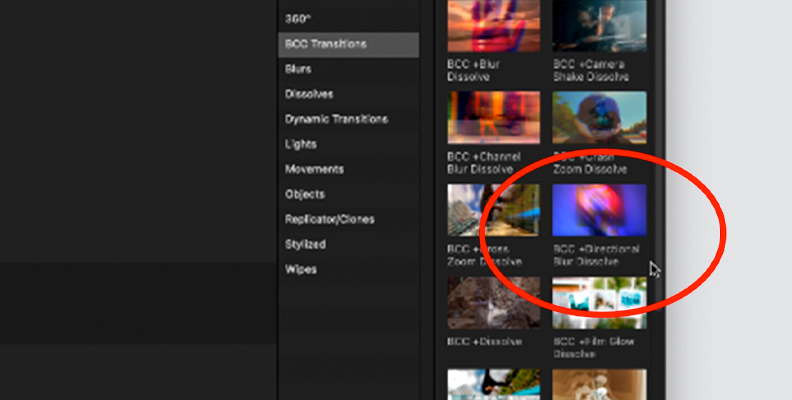The height and width of the screenshot is (400, 792).
Task: Open the Dissolves category
Action: pyautogui.click(x=349, y=94)
